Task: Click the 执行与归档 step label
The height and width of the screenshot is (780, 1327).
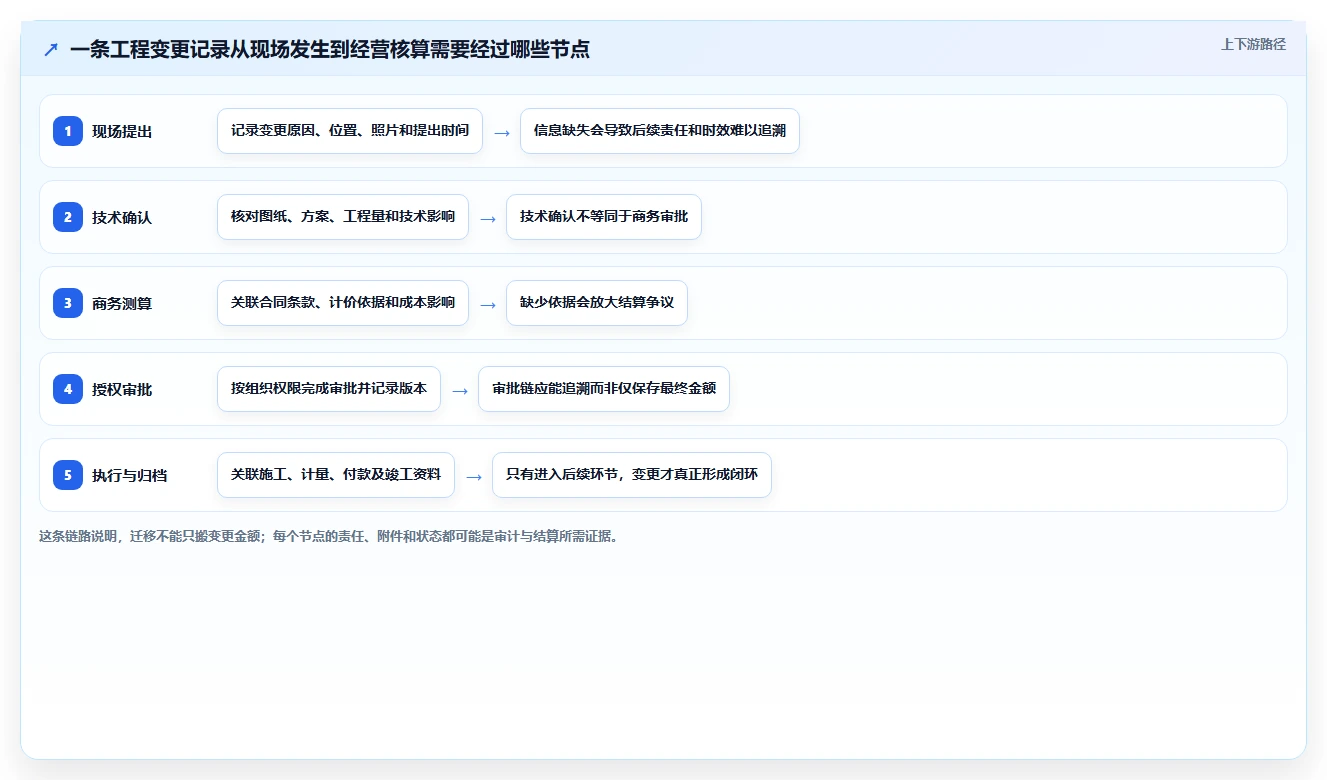Action: click(x=130, y=475)
